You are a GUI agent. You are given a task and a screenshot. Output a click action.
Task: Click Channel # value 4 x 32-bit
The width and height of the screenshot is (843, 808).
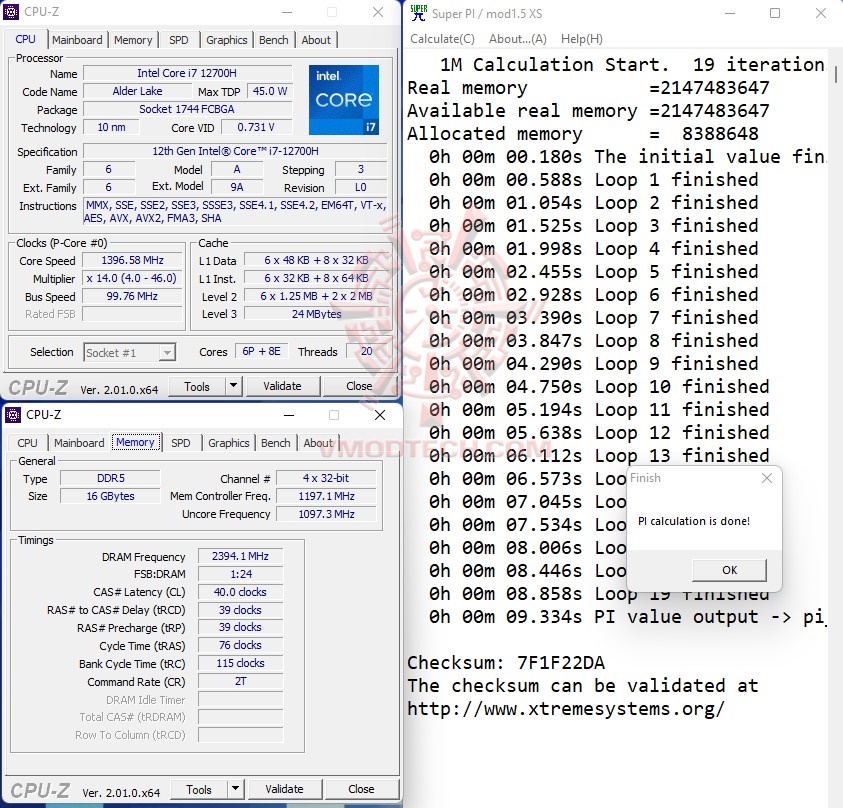coord(326,478)
